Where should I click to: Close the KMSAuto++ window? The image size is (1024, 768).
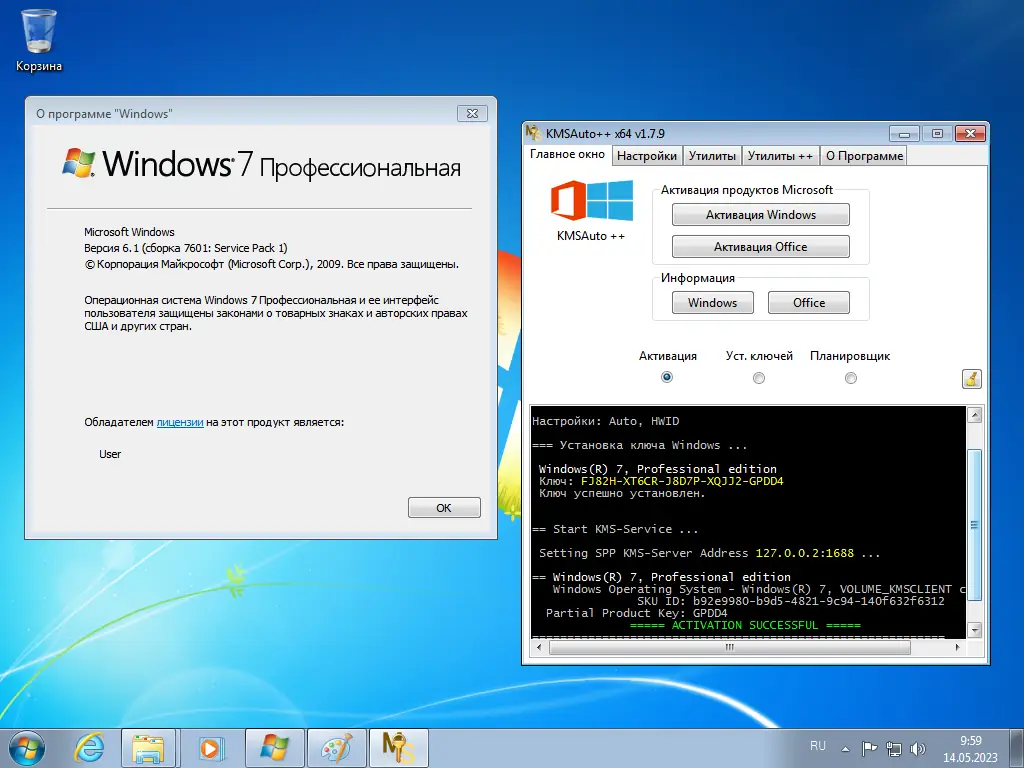pos(970,133)
